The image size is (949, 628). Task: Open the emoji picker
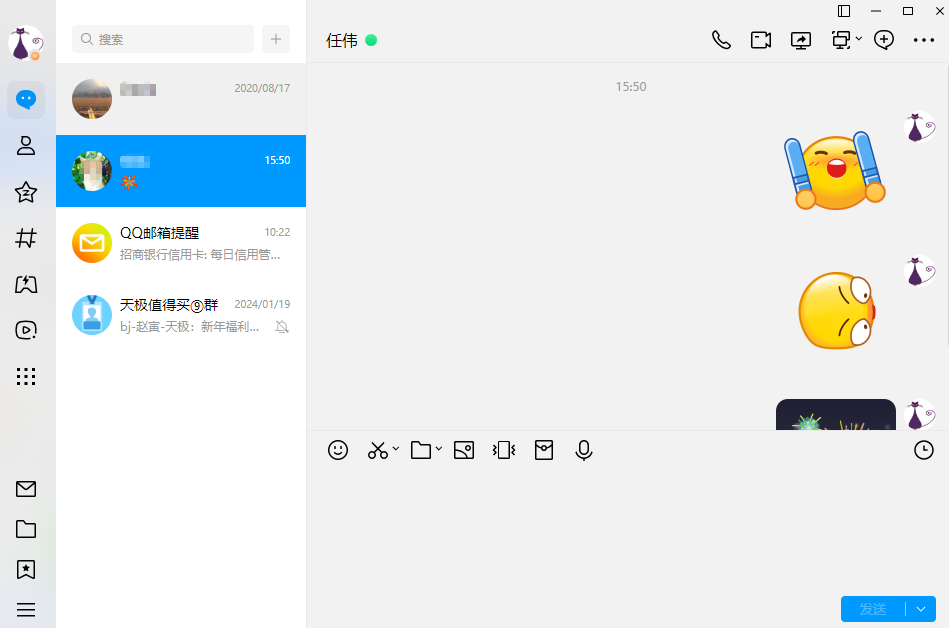338,450
